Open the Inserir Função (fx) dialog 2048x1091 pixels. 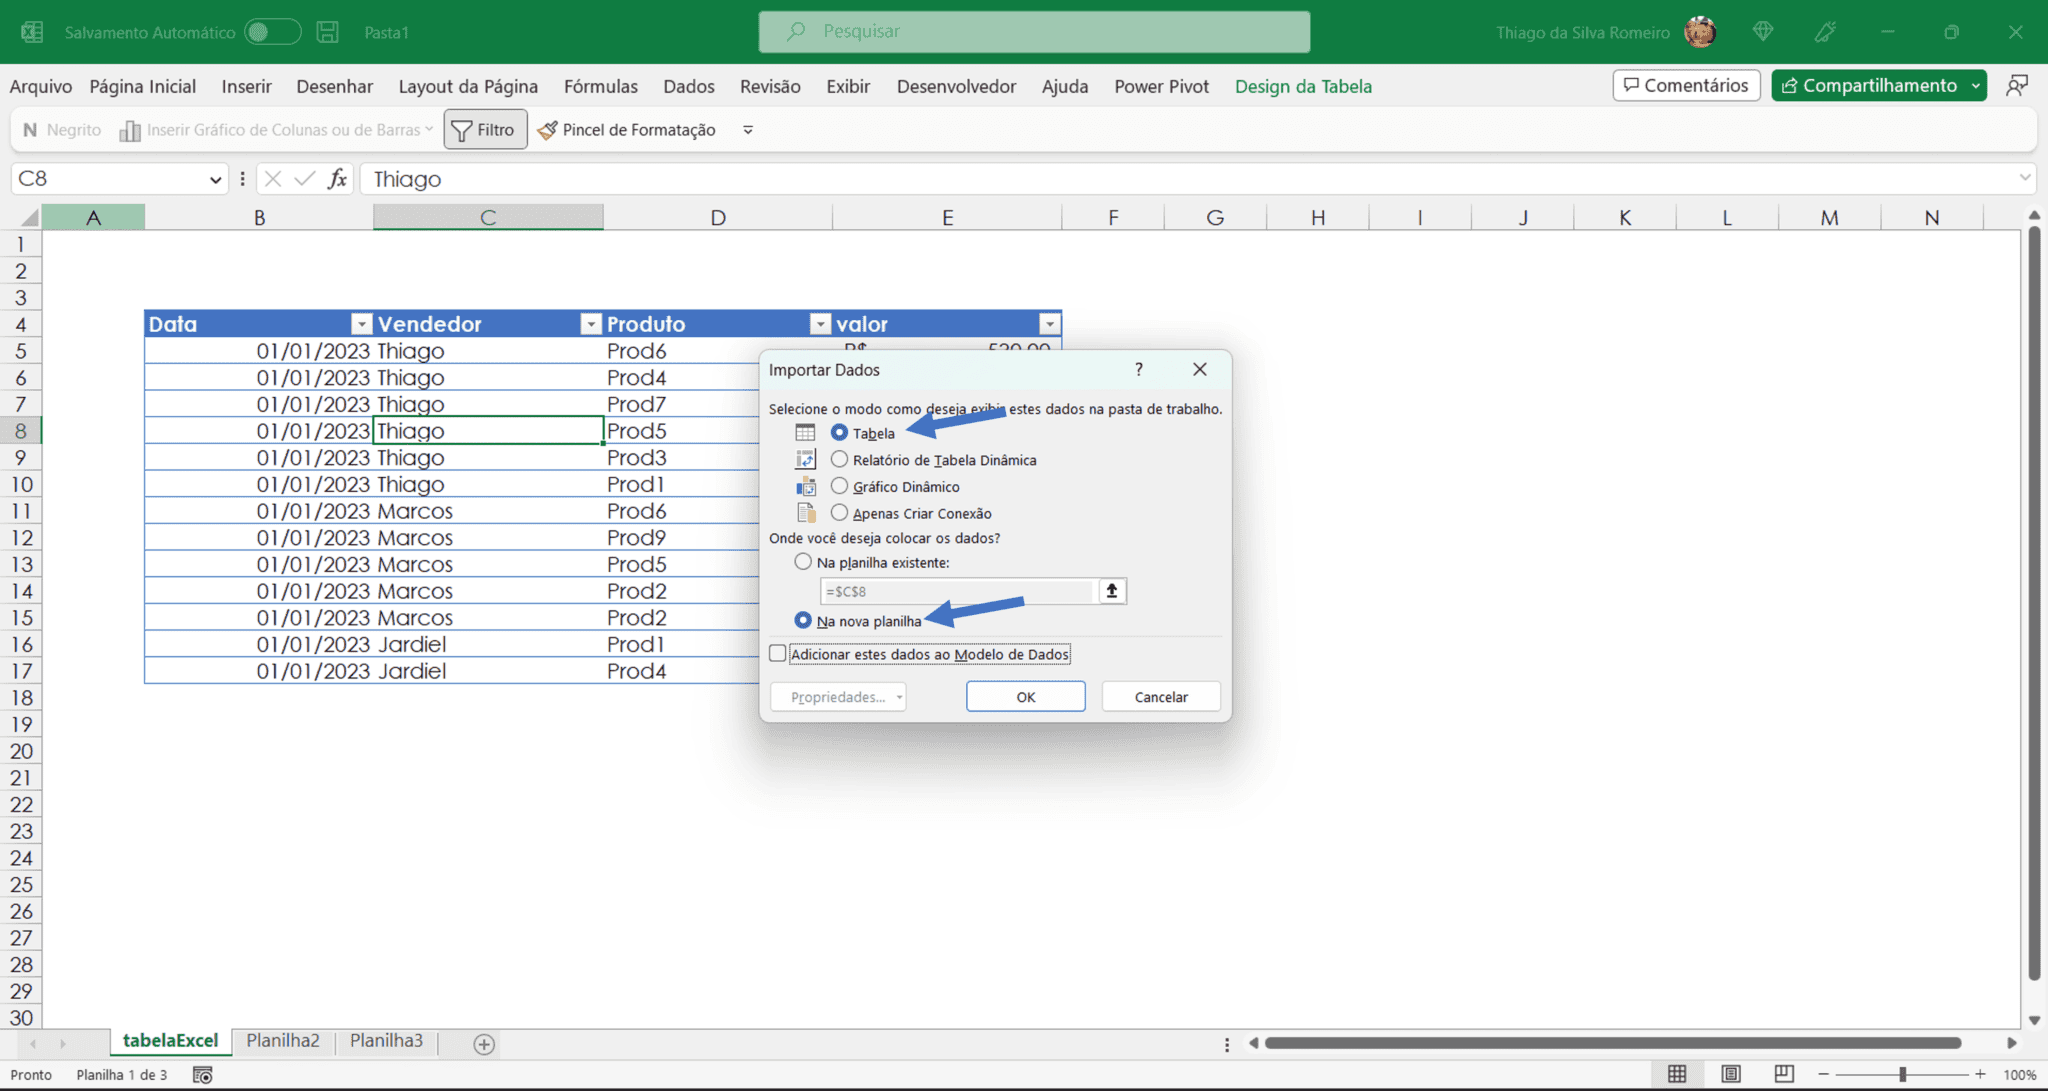(337, 179)
